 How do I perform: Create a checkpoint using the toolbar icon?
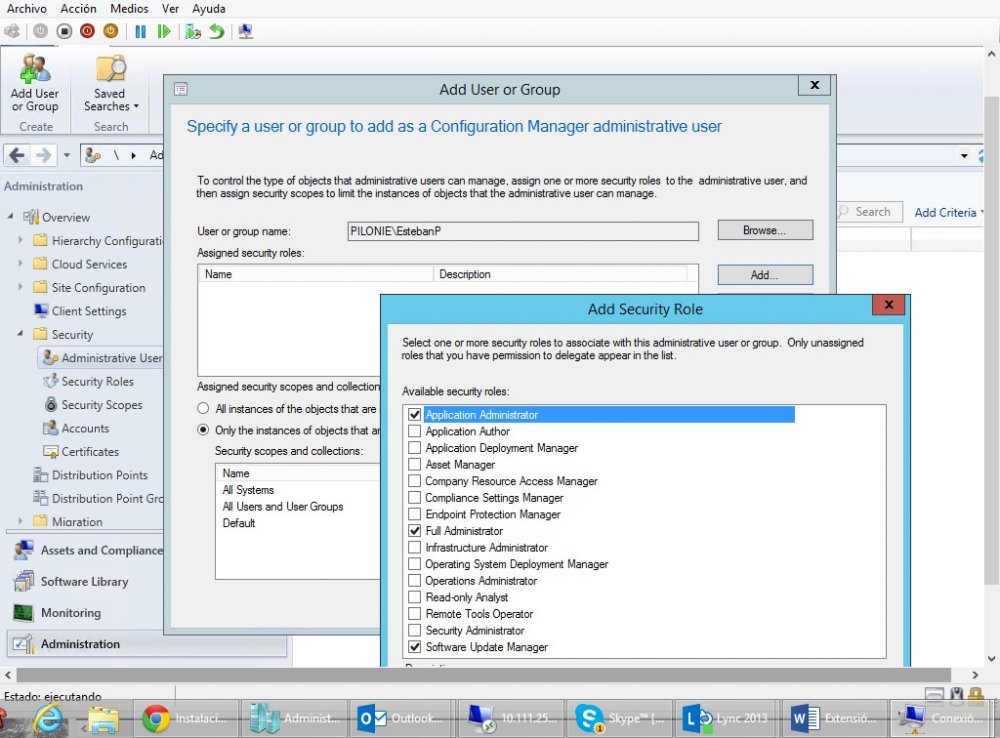[193, 31]
